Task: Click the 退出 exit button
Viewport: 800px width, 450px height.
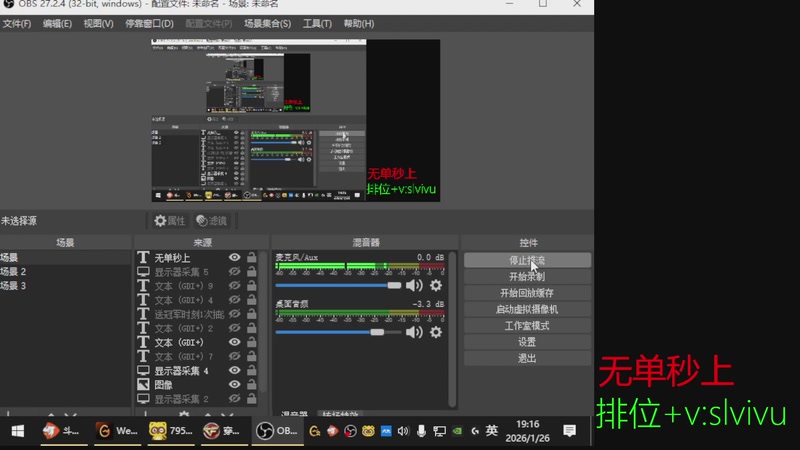Action: click(x=528, y=358)
